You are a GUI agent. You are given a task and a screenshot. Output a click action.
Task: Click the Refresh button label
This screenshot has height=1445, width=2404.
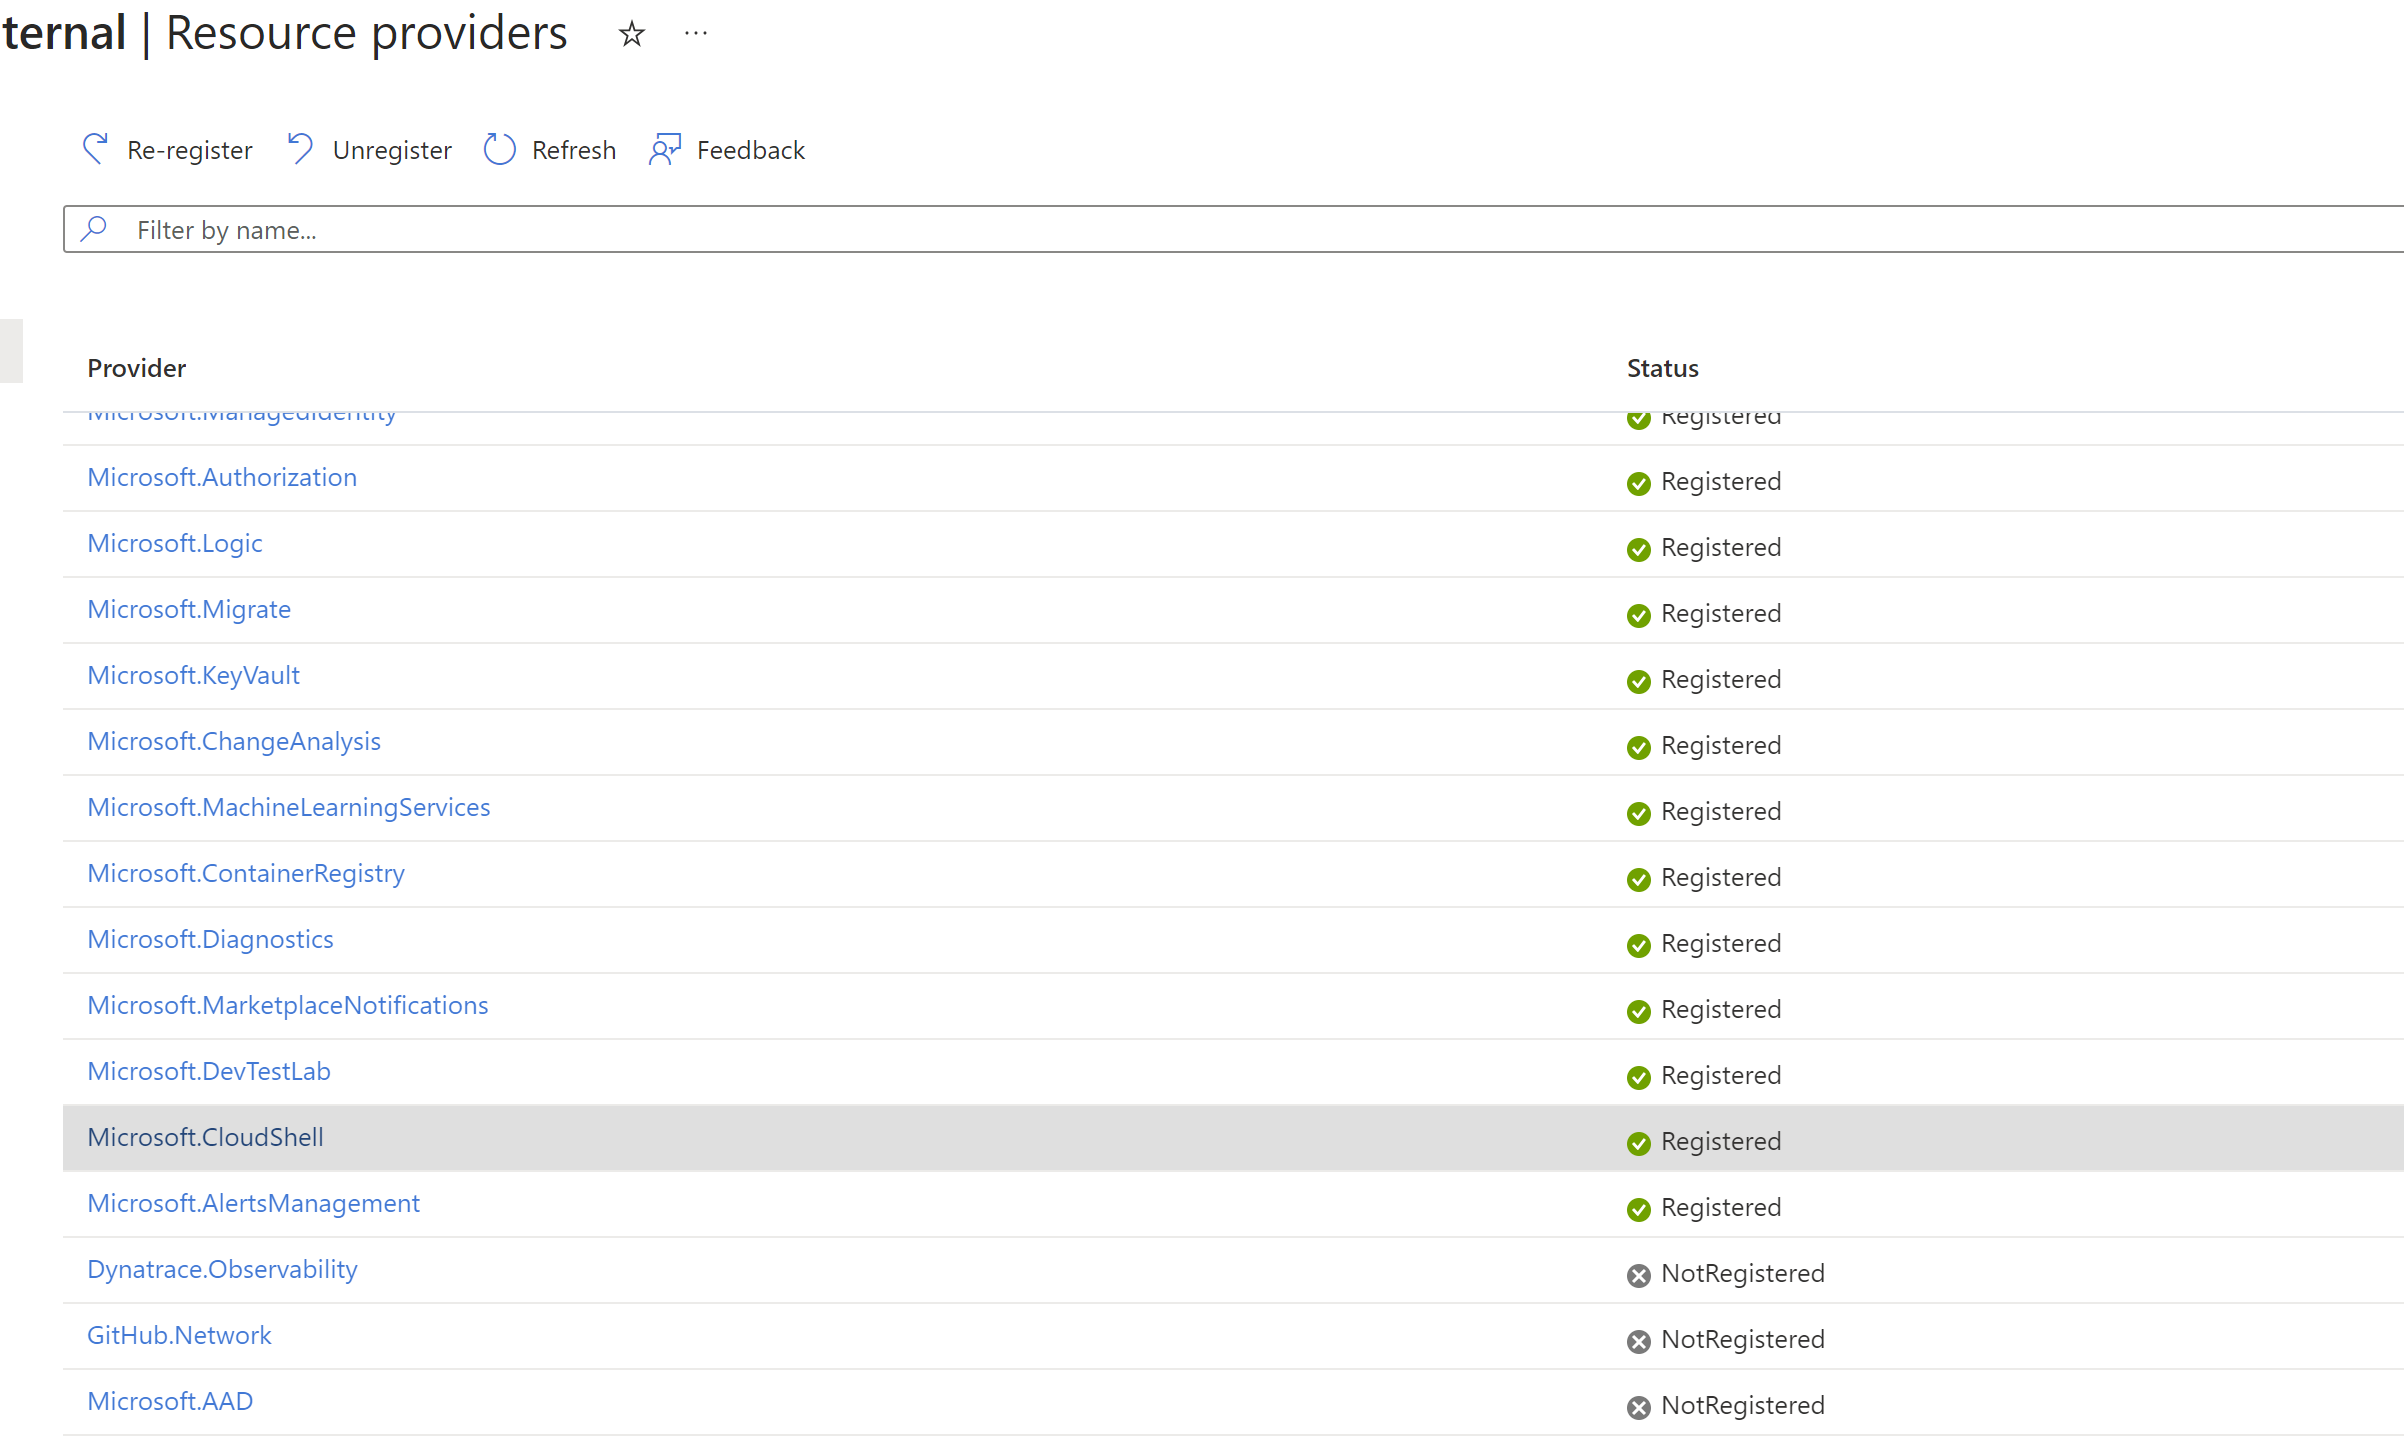[x=574, y=150]
